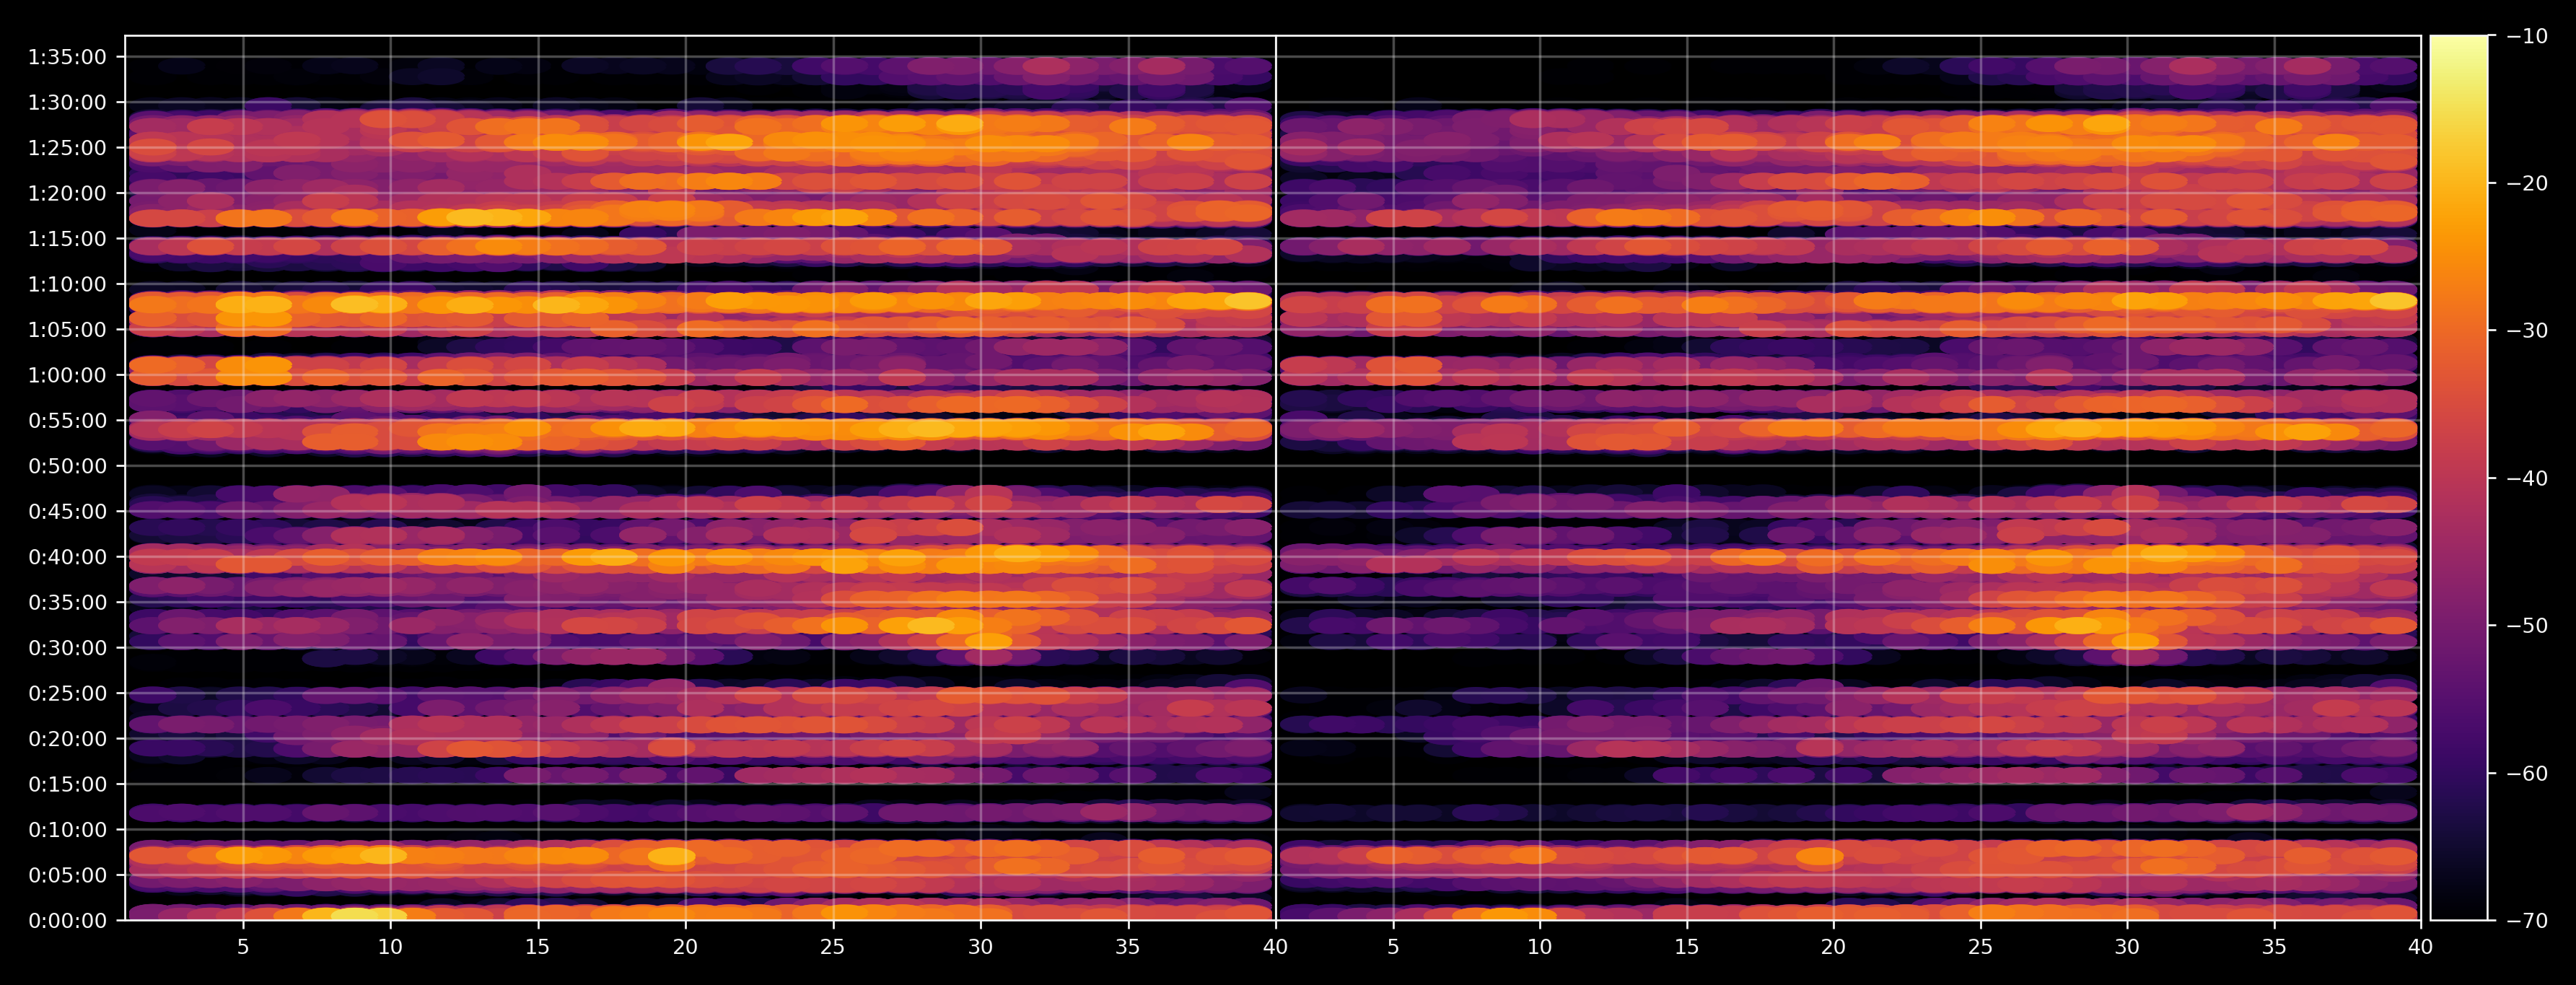
Task: Click the 0:10:00 y-axis tick label
Action: tap(67, 830)
